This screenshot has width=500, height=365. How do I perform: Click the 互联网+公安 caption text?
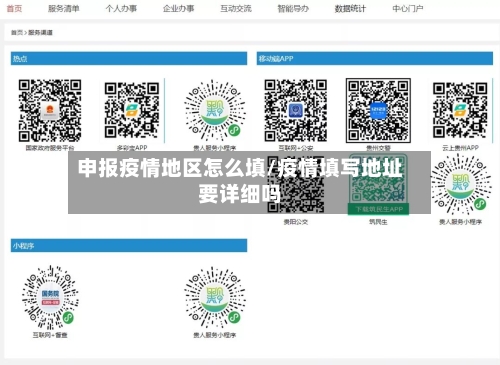click(x=296, y=148)
